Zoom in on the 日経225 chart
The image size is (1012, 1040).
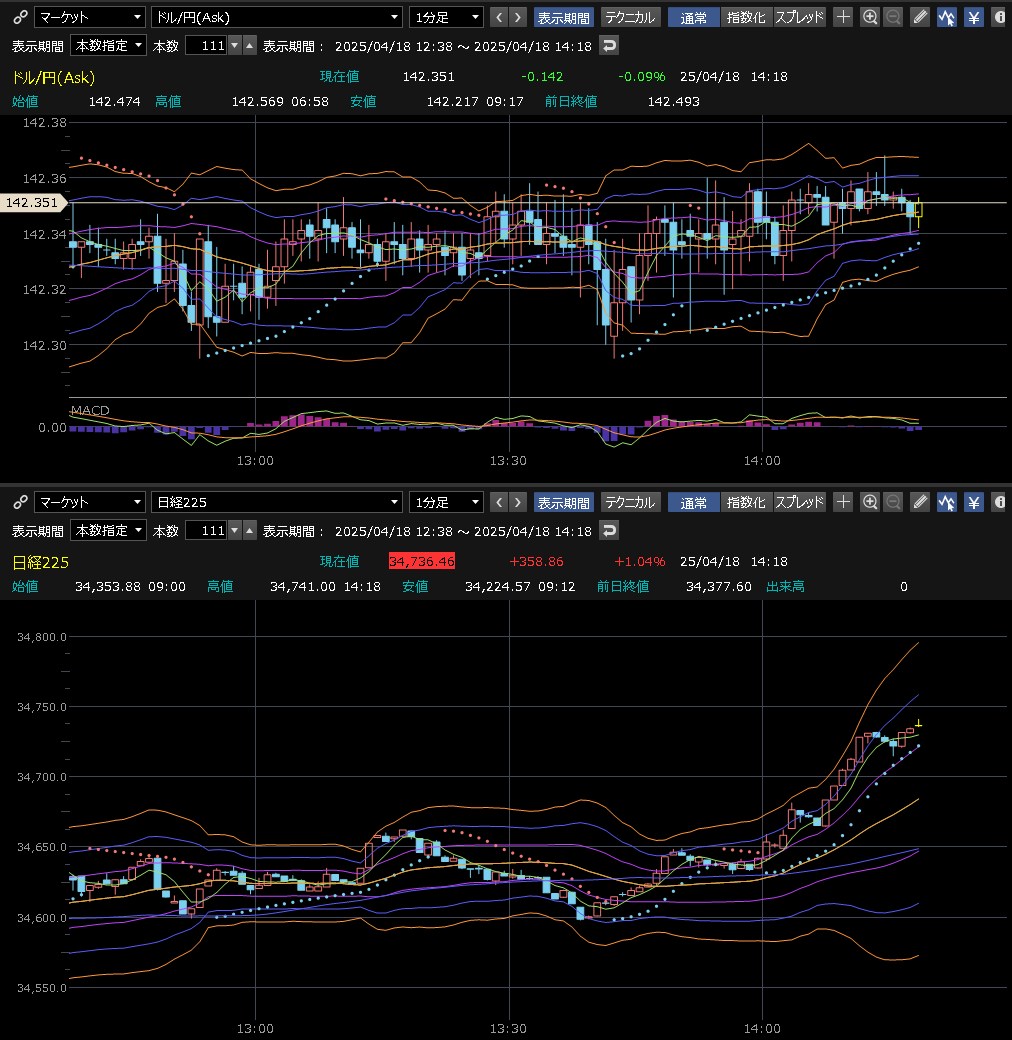point(869,502)
